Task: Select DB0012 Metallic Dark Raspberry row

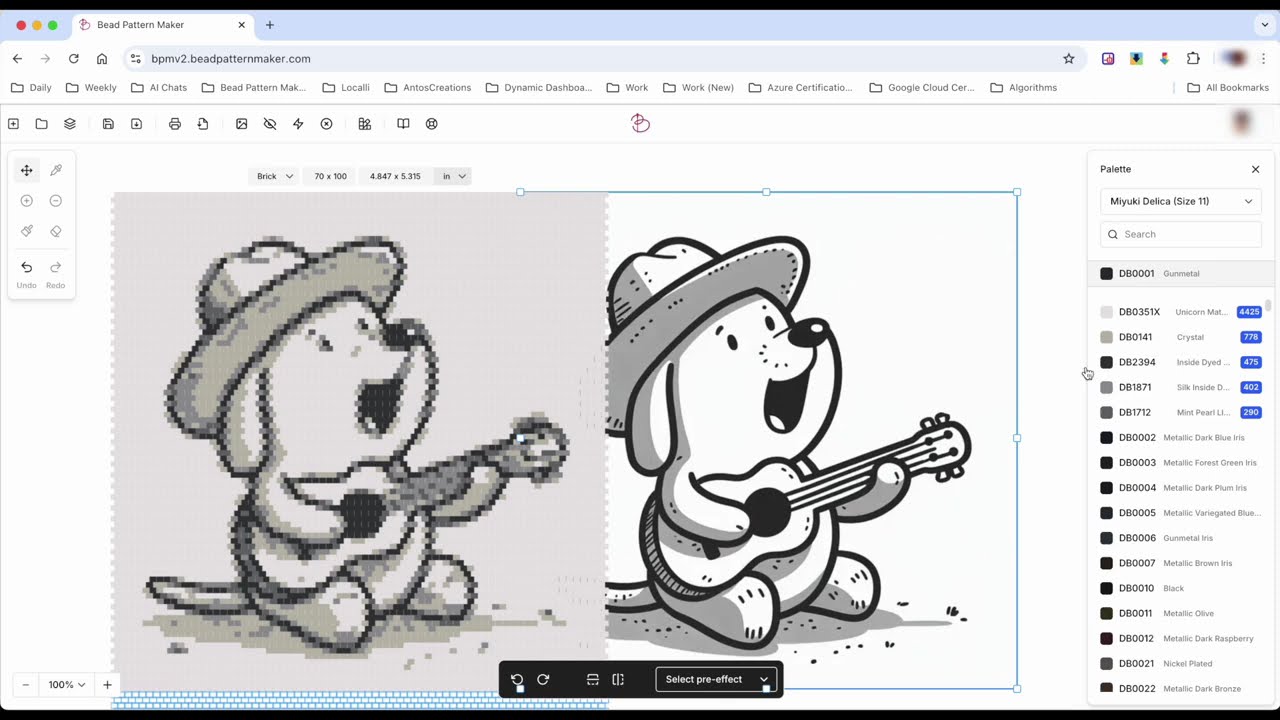Action: coord(1181,638)
